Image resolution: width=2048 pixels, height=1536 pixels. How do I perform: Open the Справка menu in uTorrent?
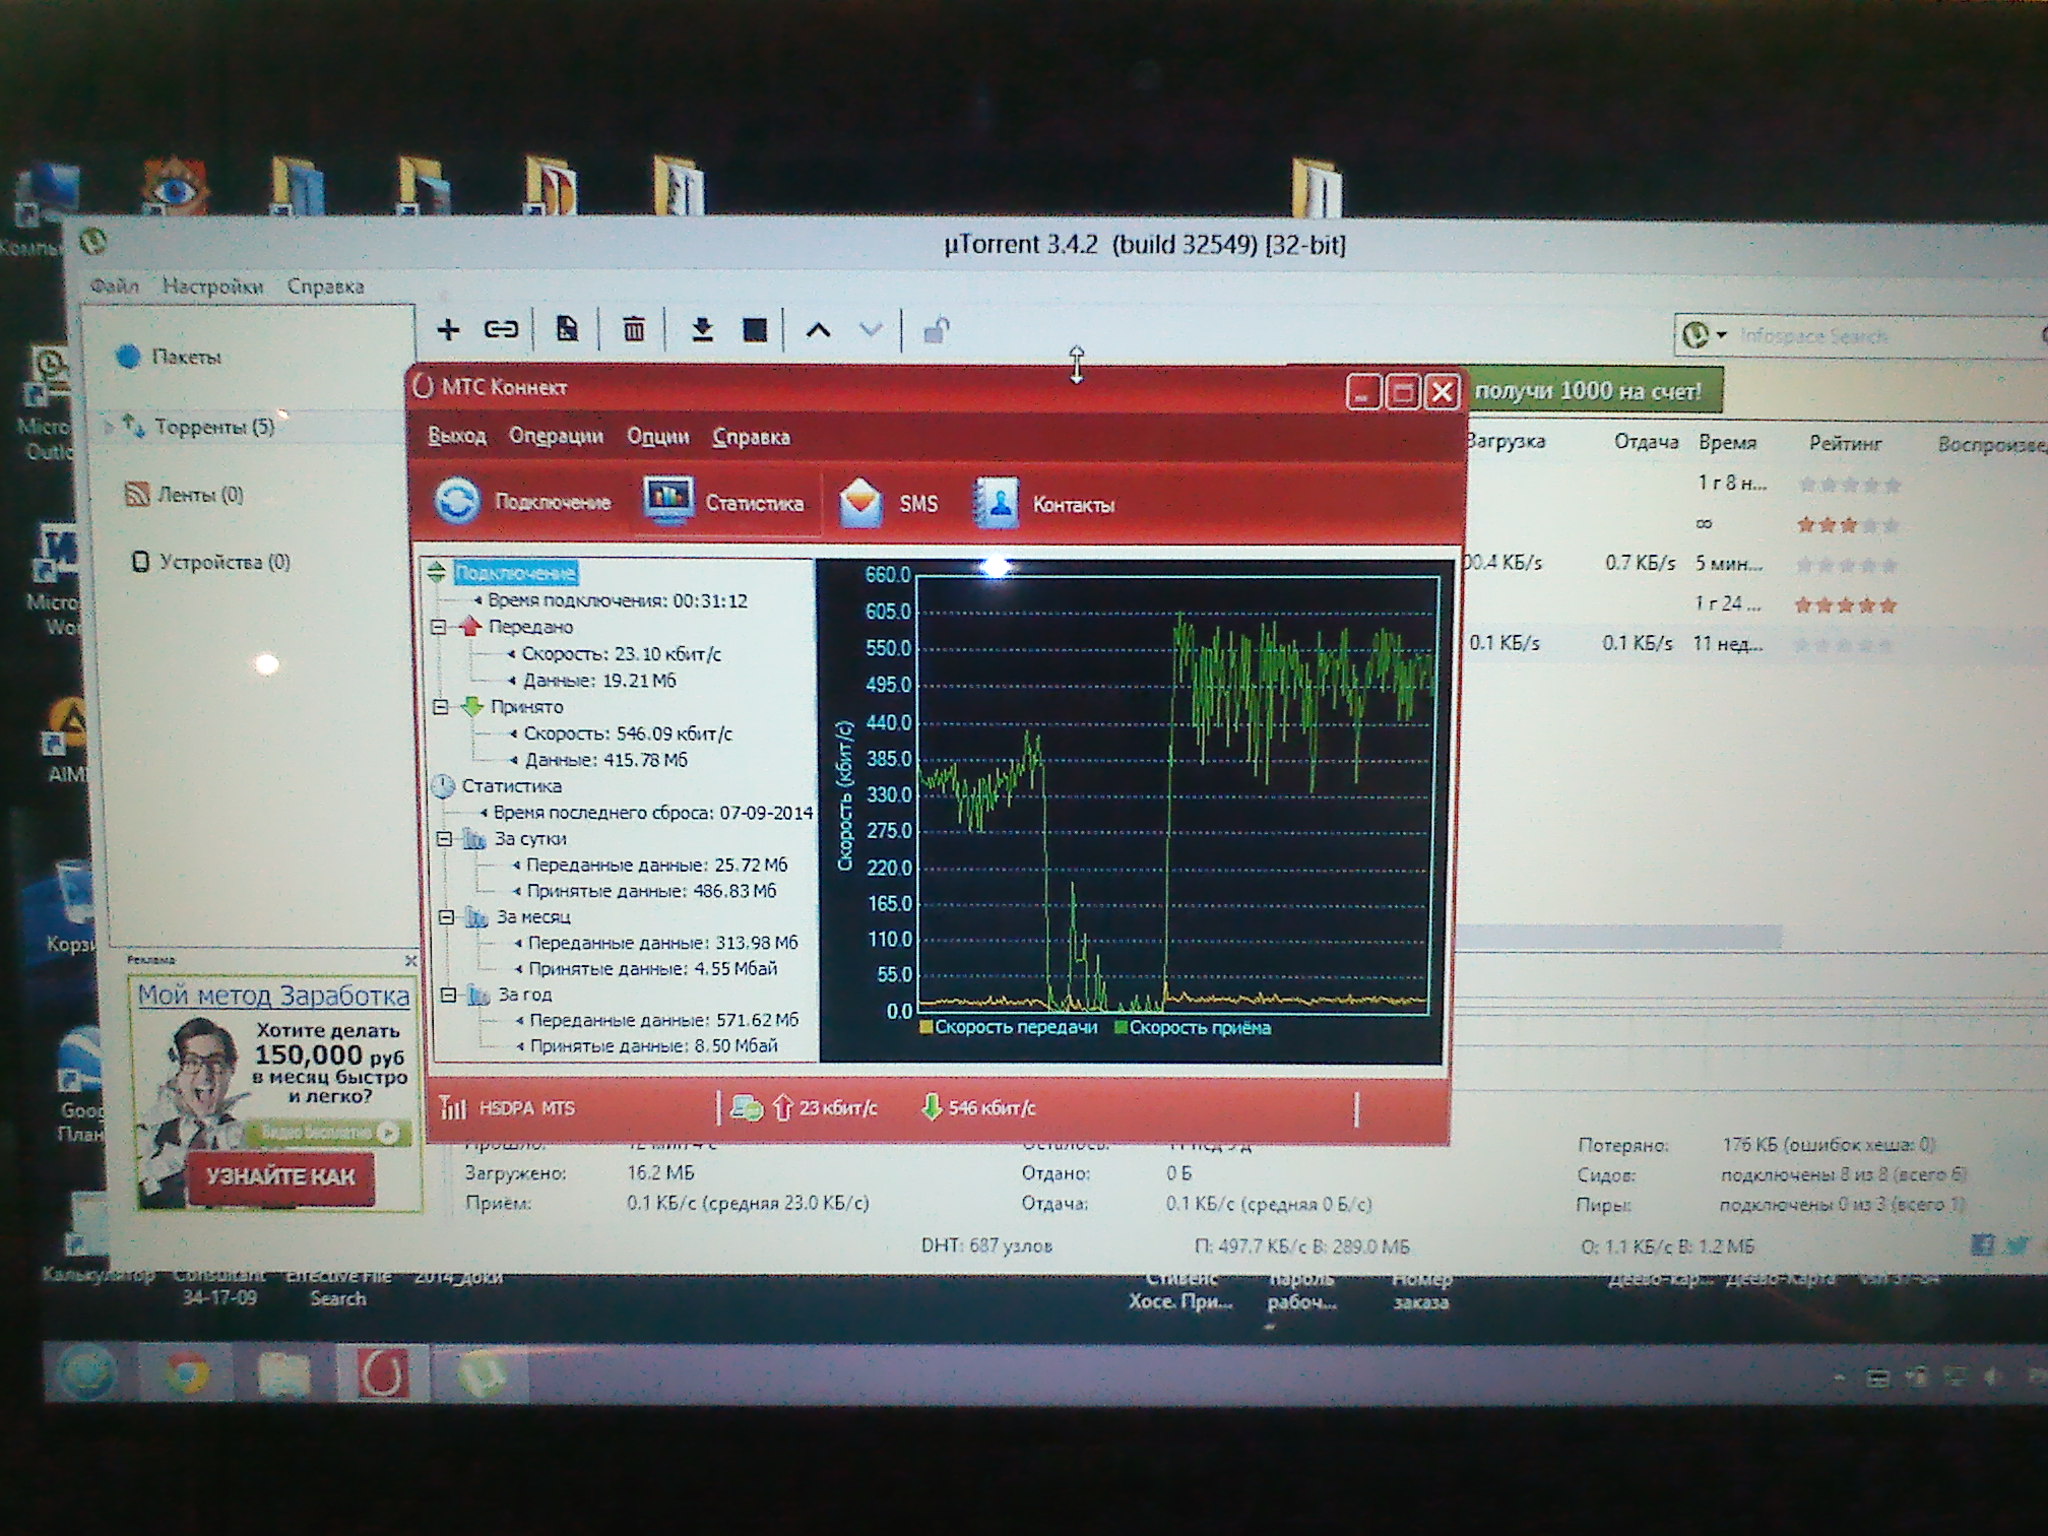[x=326, y=286]
